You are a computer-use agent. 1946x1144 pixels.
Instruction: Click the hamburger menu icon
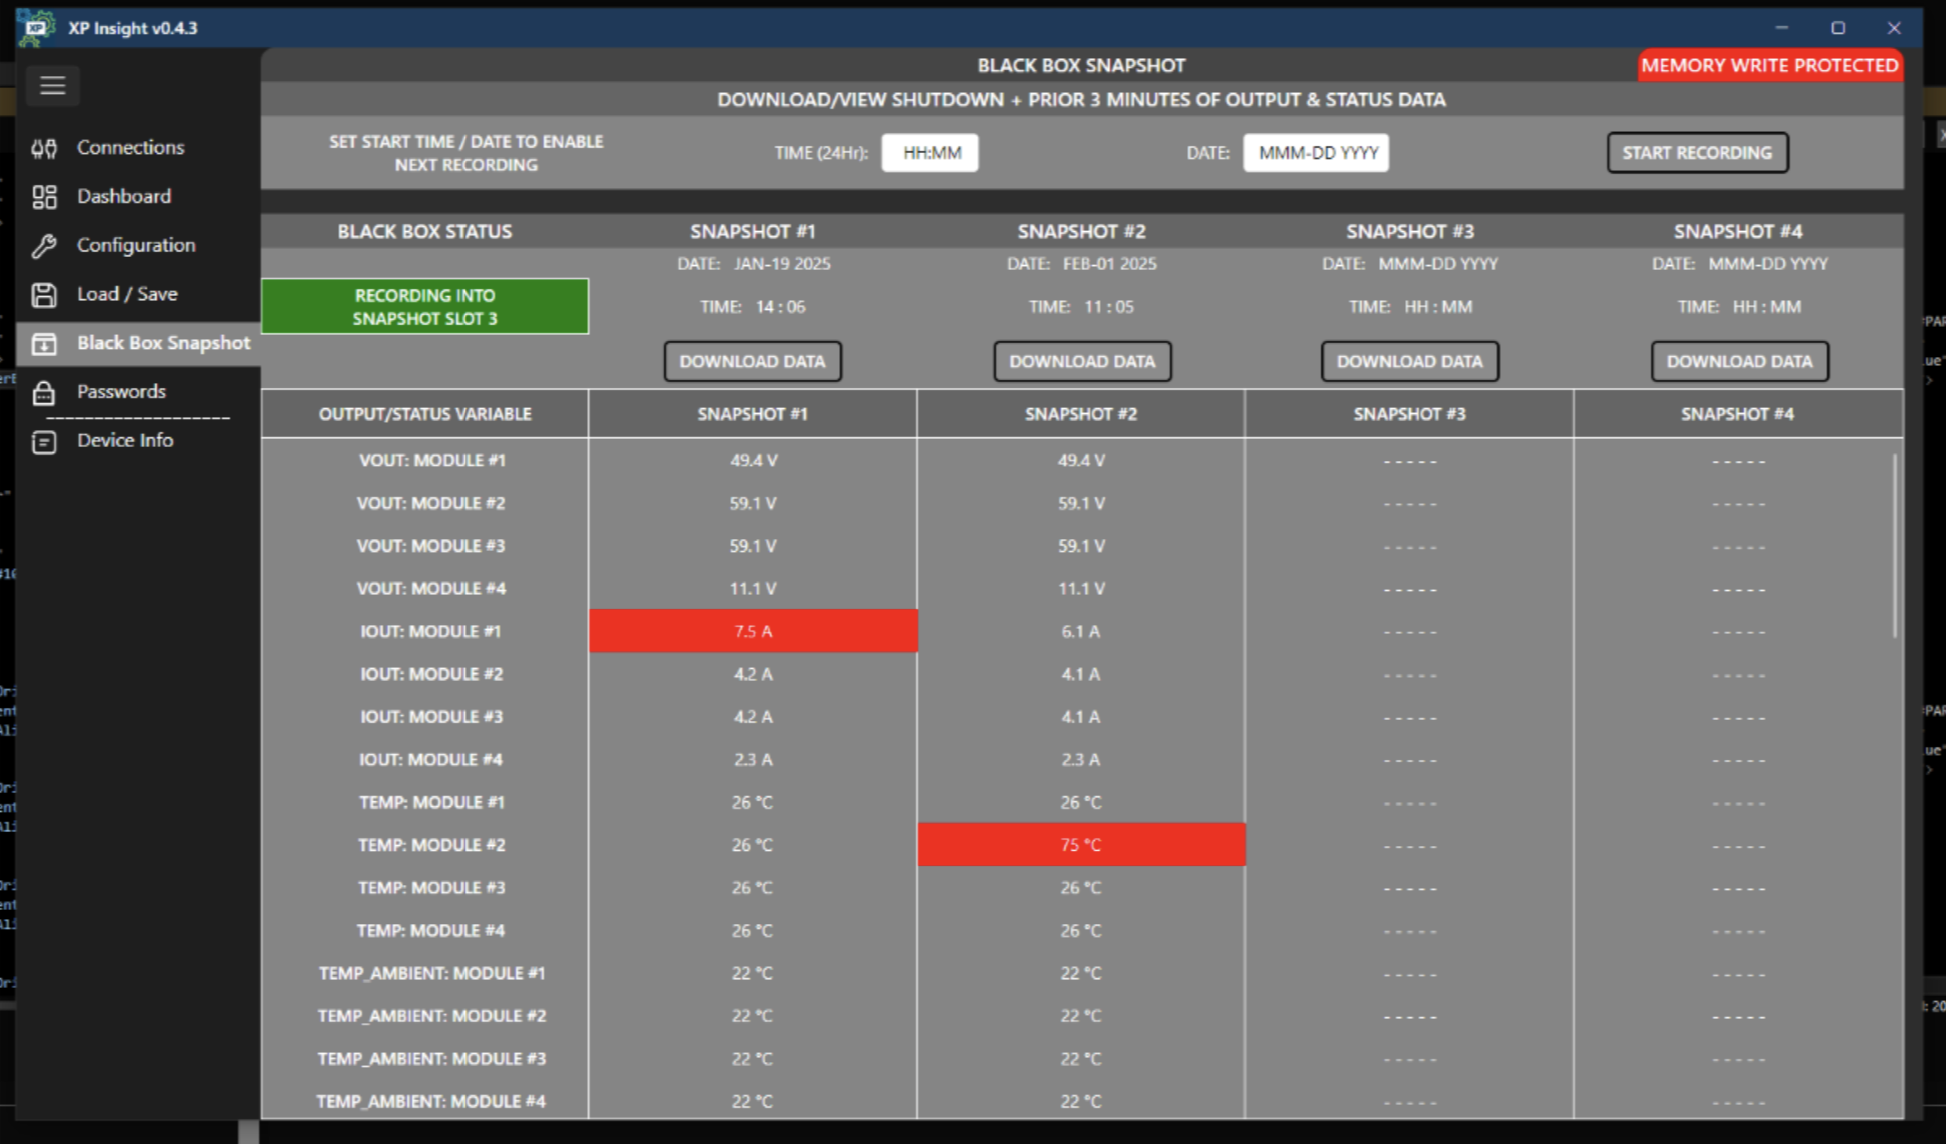(x=52, y=86)
